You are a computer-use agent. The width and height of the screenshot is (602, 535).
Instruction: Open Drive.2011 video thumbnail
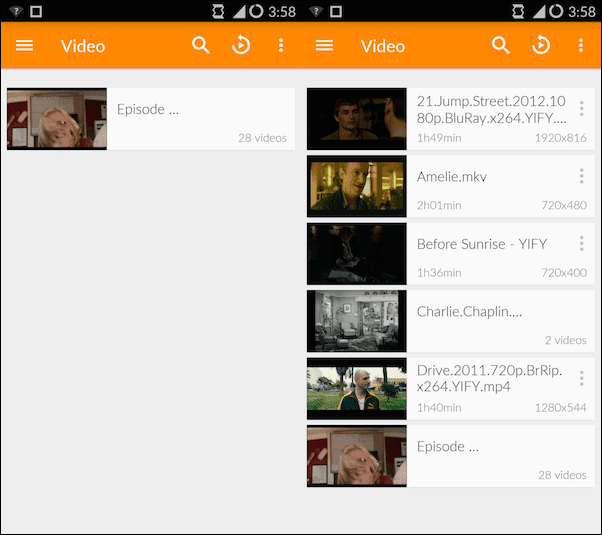pos(357,389)
